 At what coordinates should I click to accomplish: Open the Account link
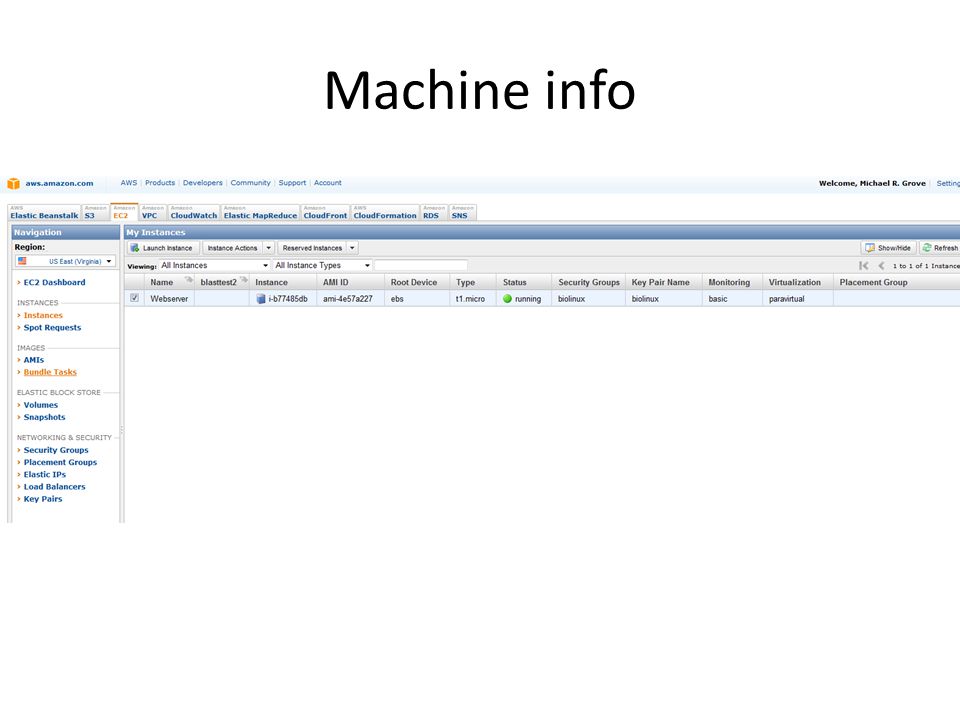pos(328,183)
